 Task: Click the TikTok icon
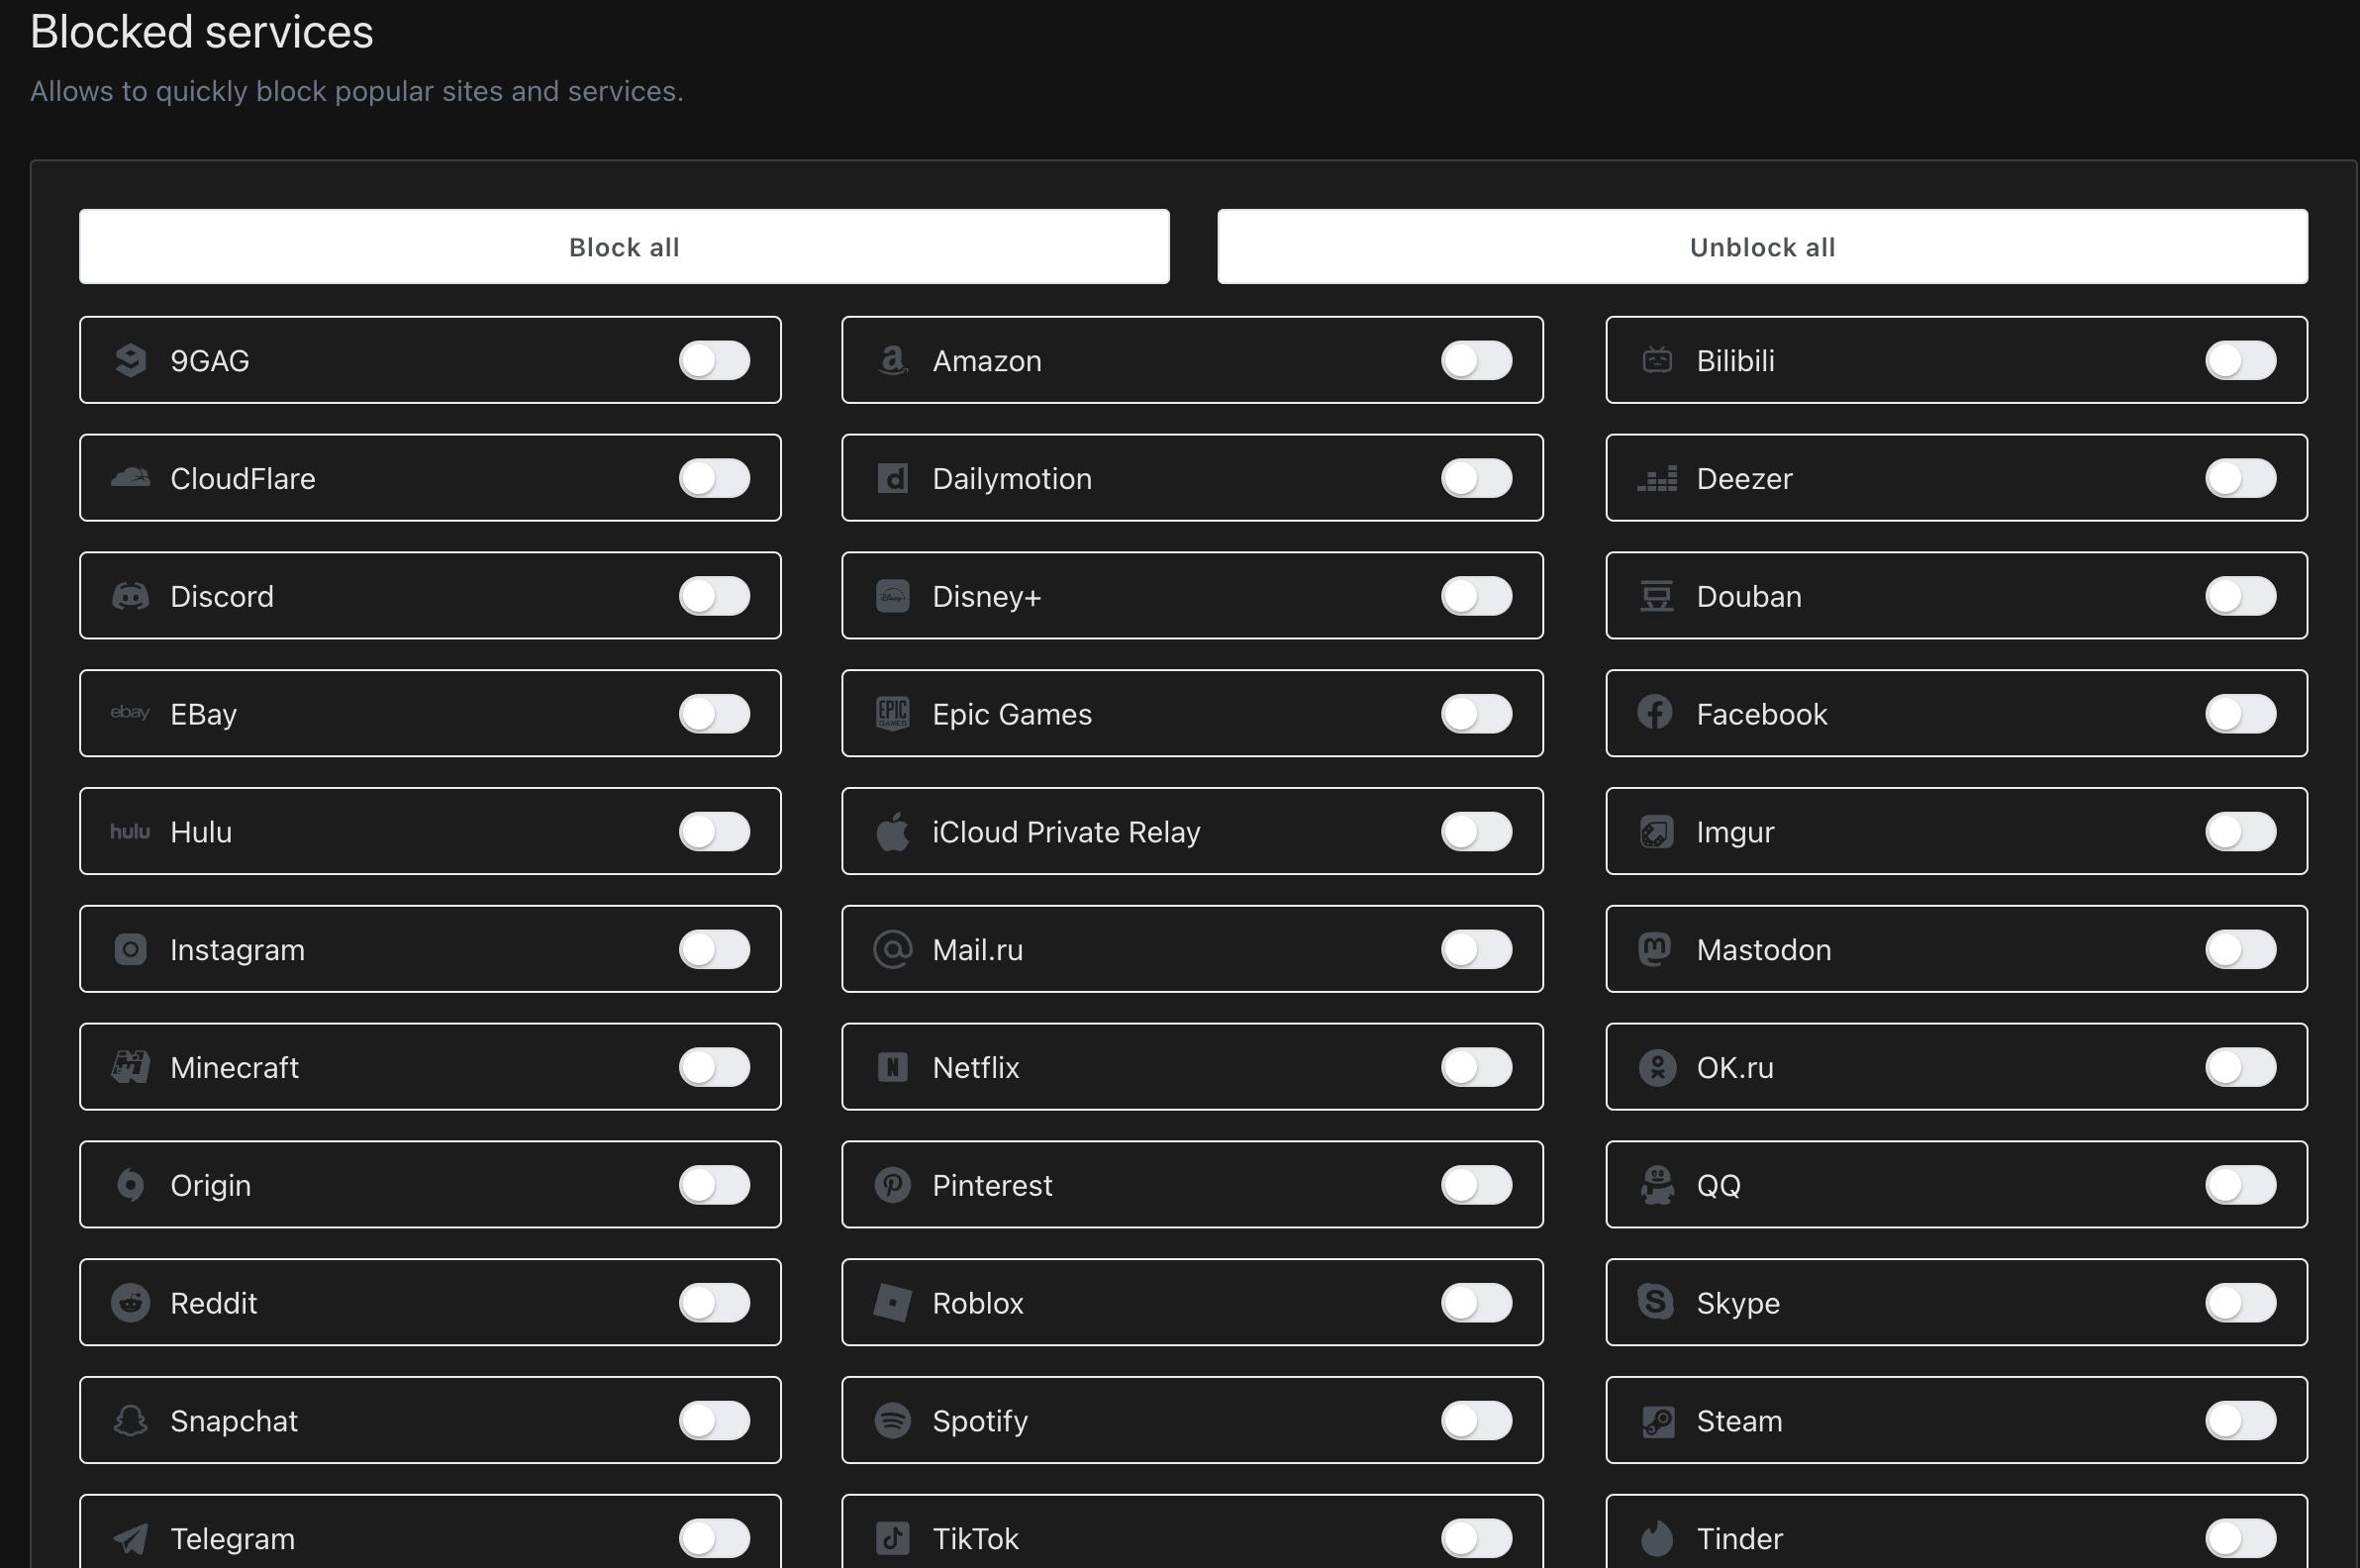(x=893, y=1538)
